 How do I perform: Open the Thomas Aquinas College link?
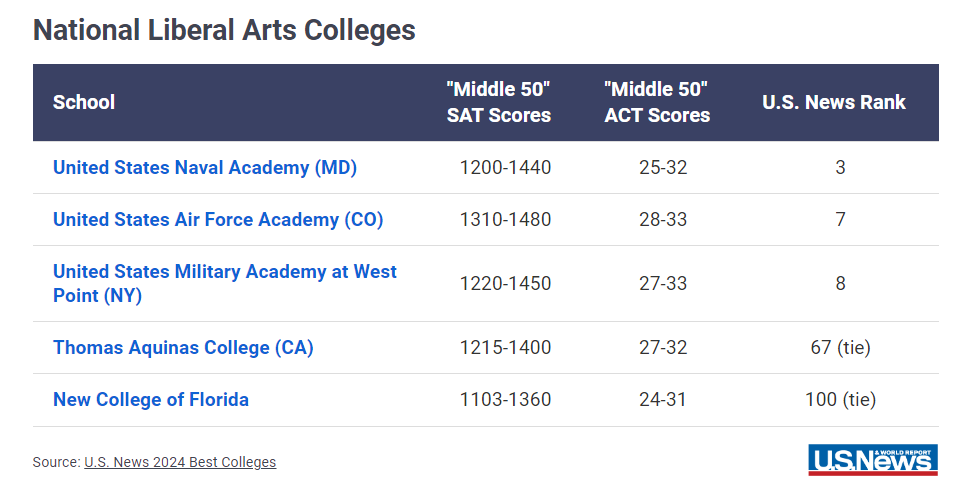[x=183, y=348]
